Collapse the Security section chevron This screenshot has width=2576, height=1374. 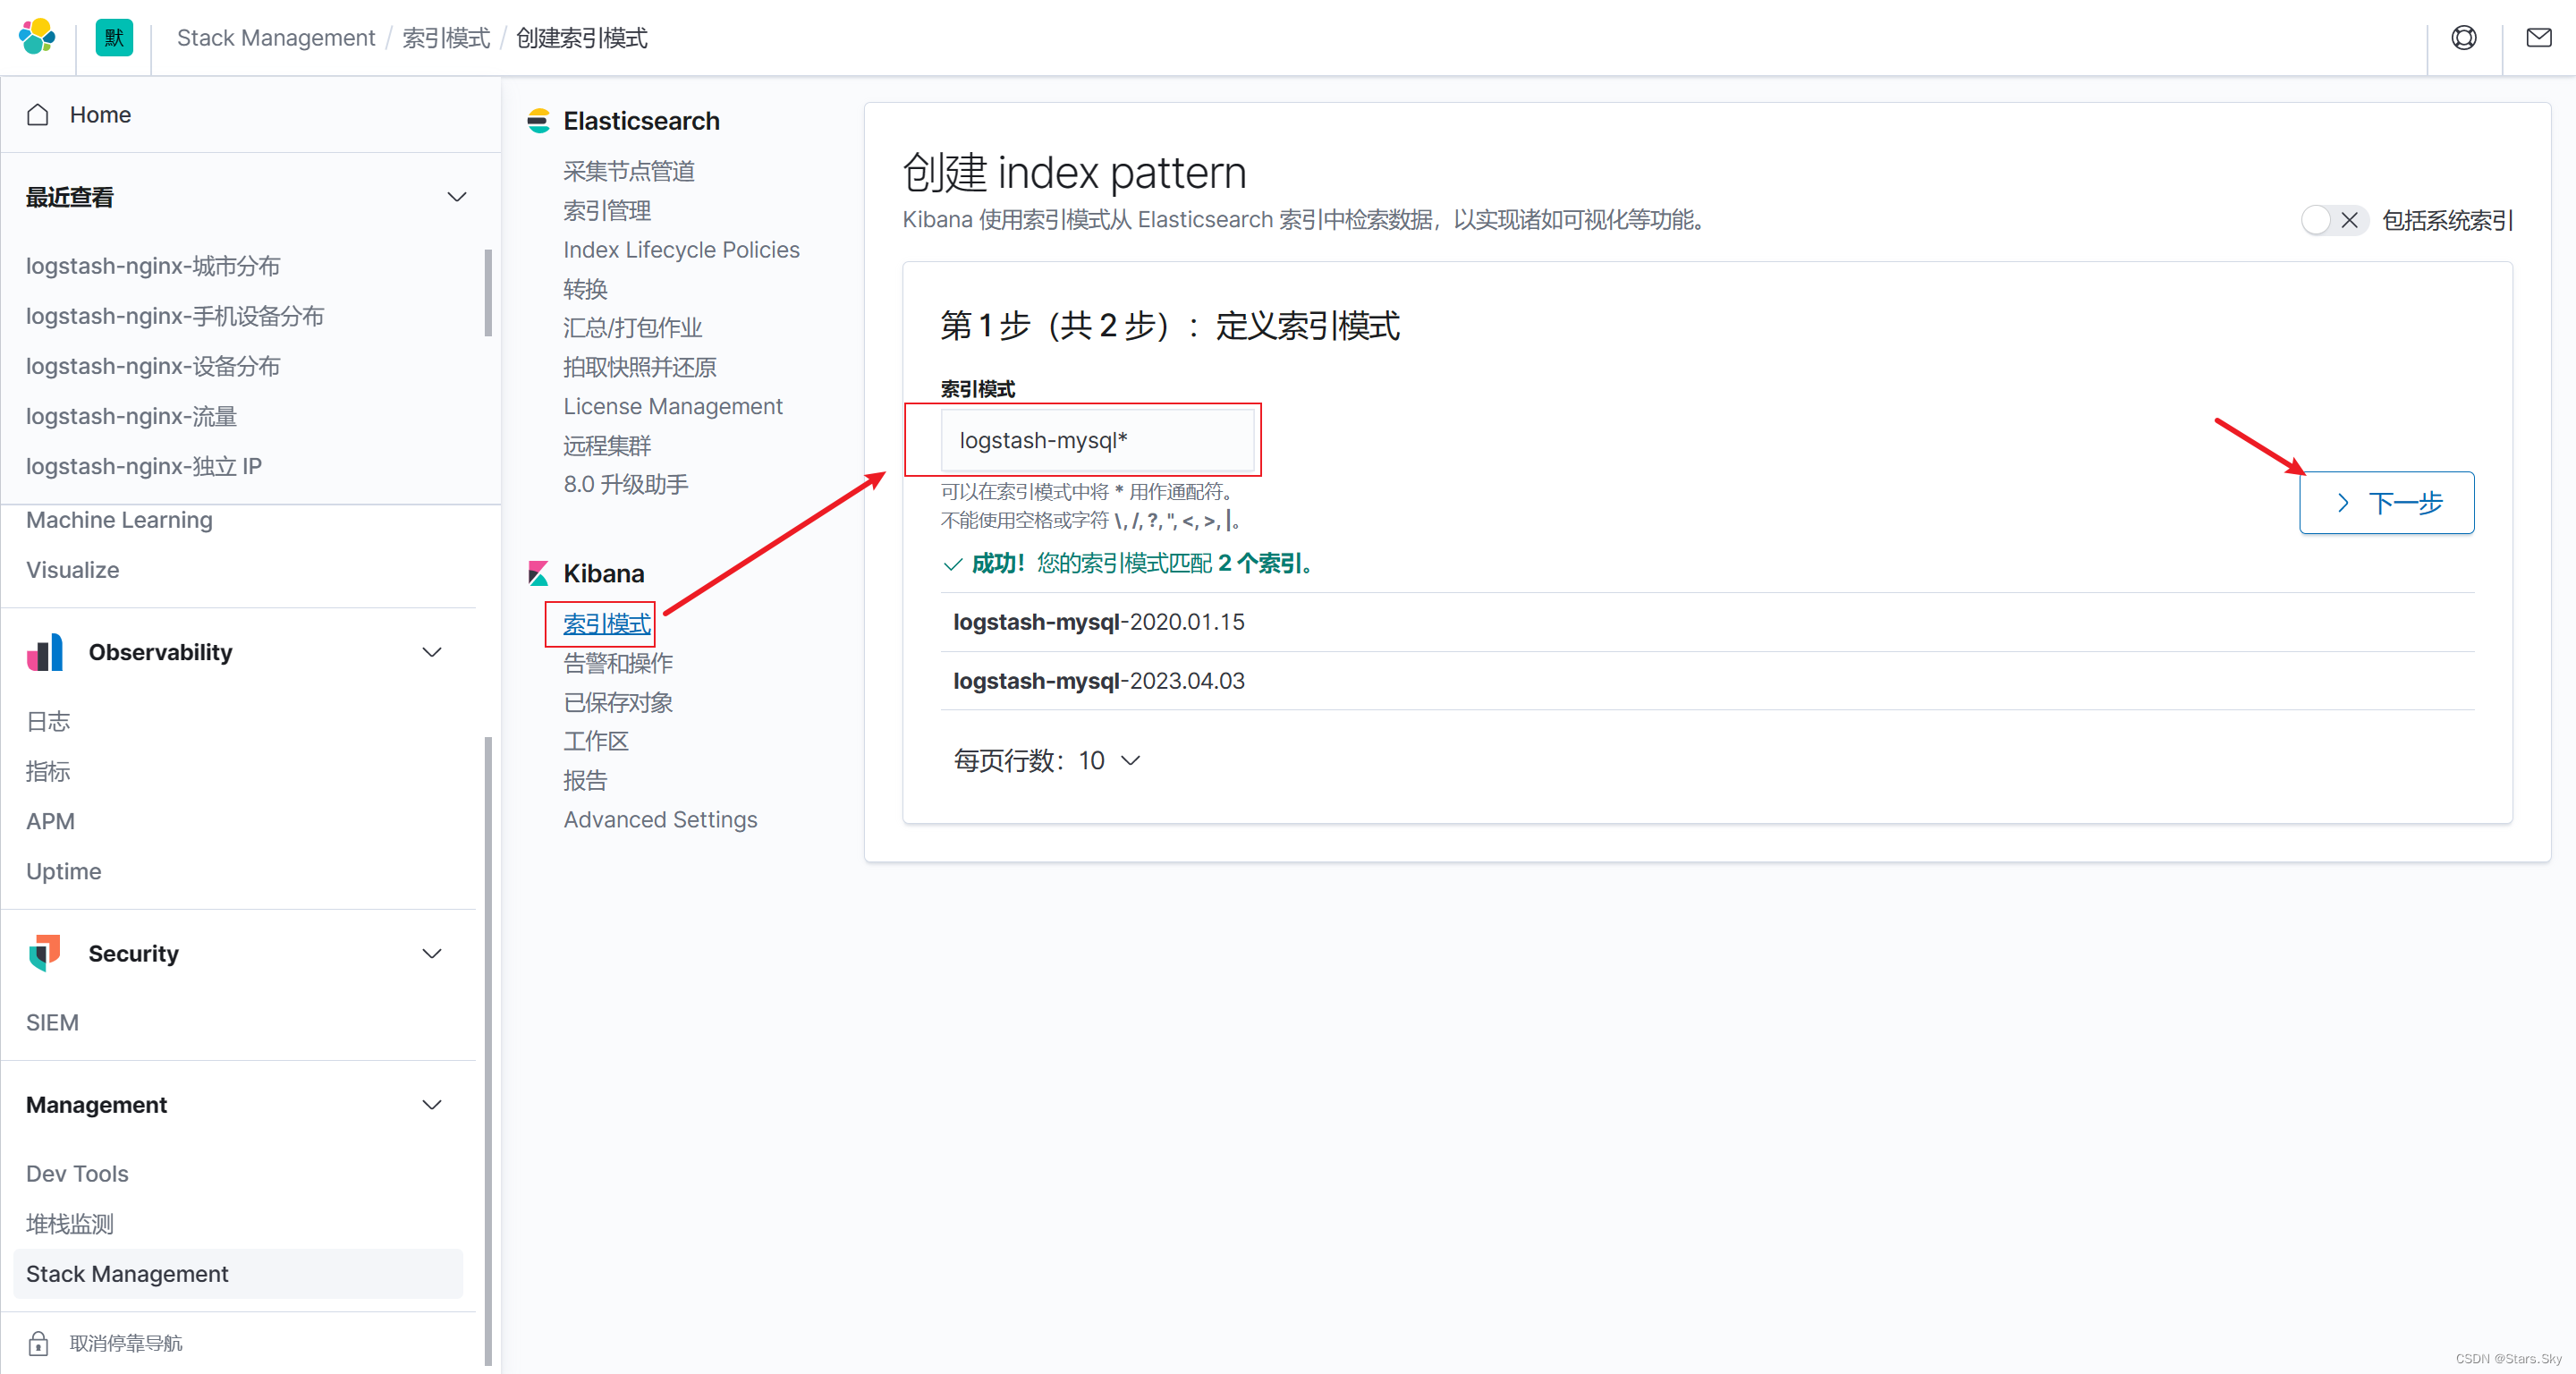coord(432,953)
